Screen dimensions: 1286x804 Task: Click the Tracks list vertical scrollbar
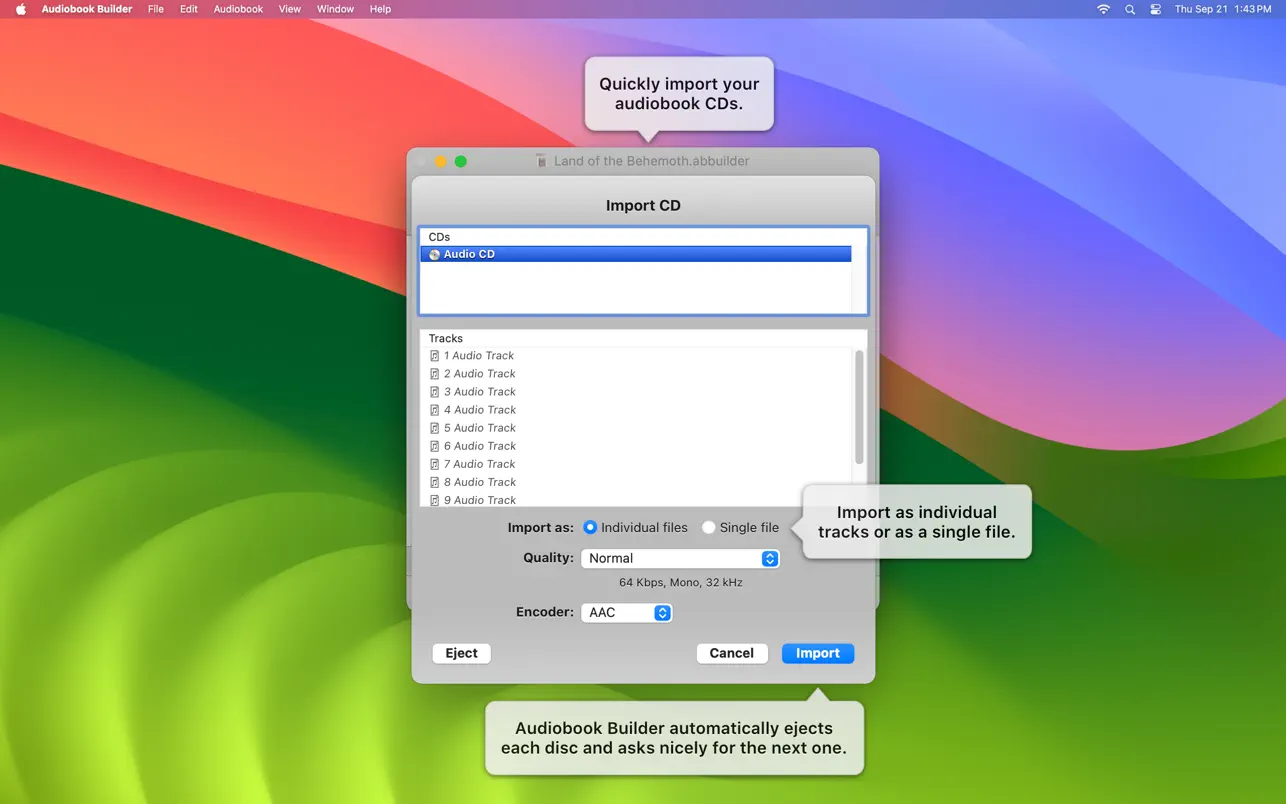point(859,407)
